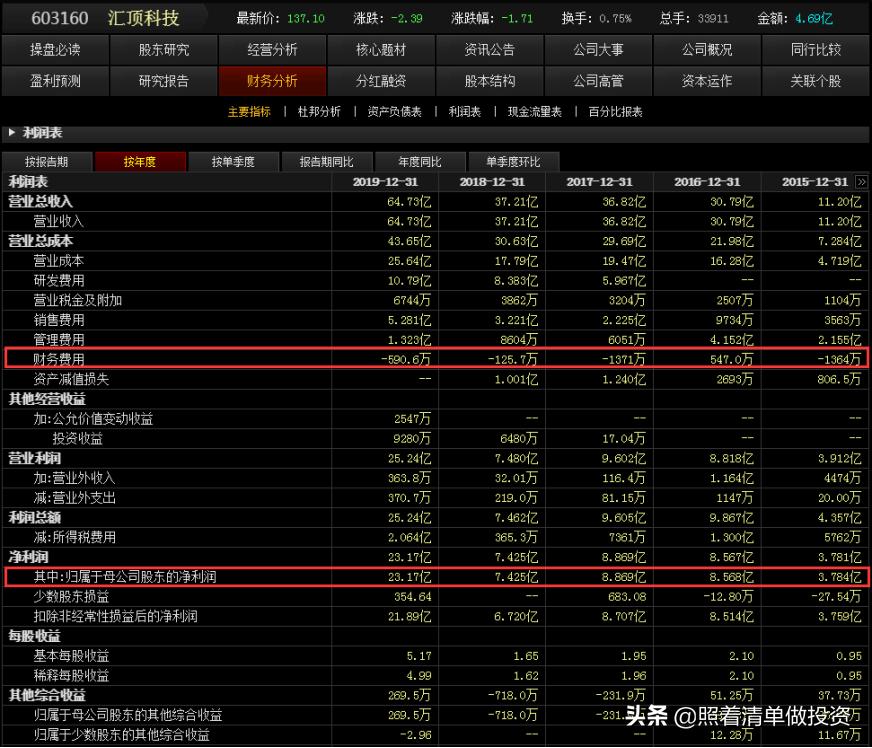Image resolution: width=872 pixels, height=748 pixels.
Task: Open the 分红融资 tab
Action: tap(381, 81)
